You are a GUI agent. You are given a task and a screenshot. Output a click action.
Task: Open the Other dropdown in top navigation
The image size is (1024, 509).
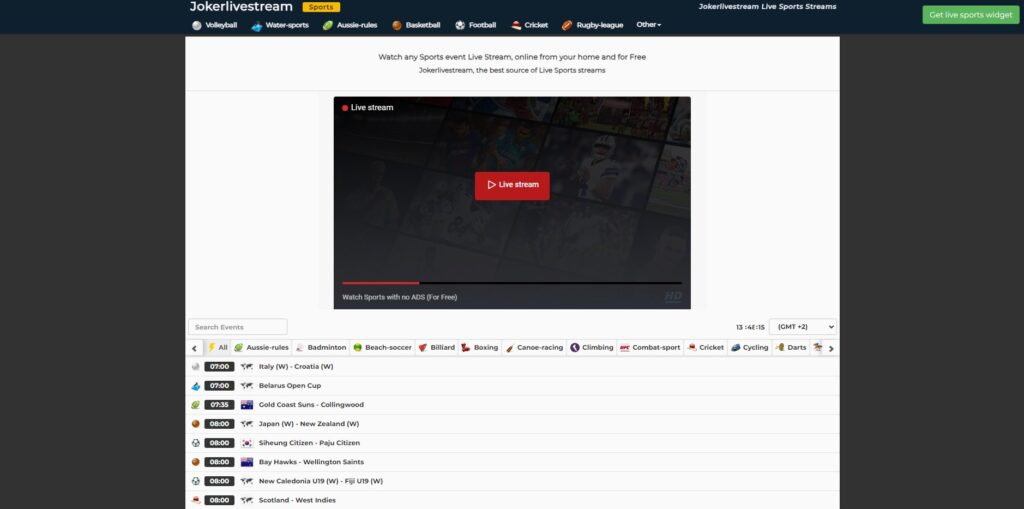tap(648, 25)
